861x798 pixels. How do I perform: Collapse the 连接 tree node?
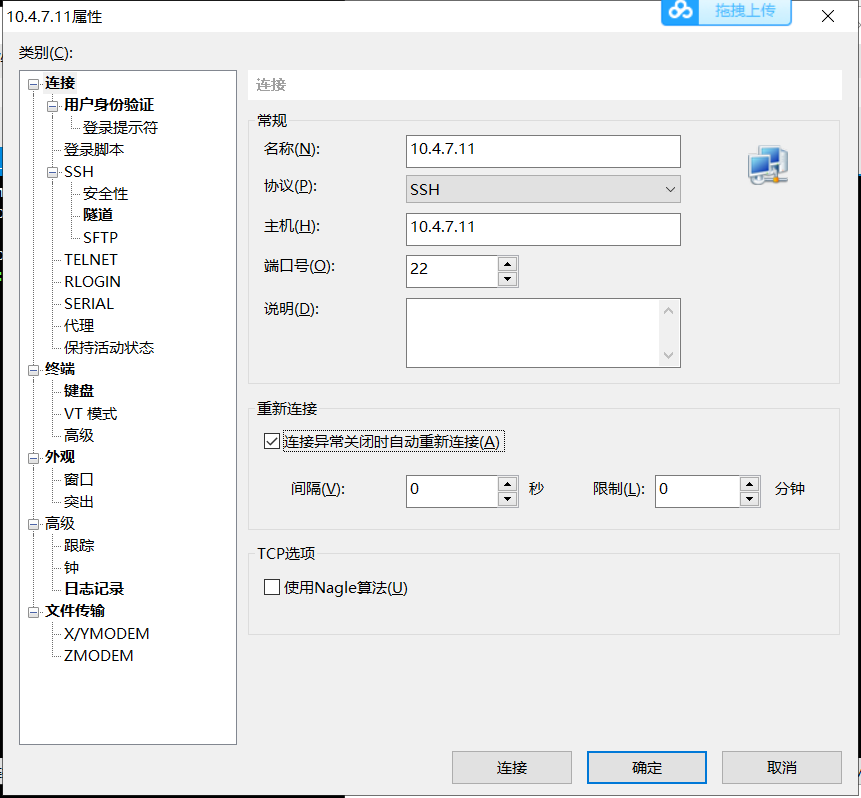33,84
